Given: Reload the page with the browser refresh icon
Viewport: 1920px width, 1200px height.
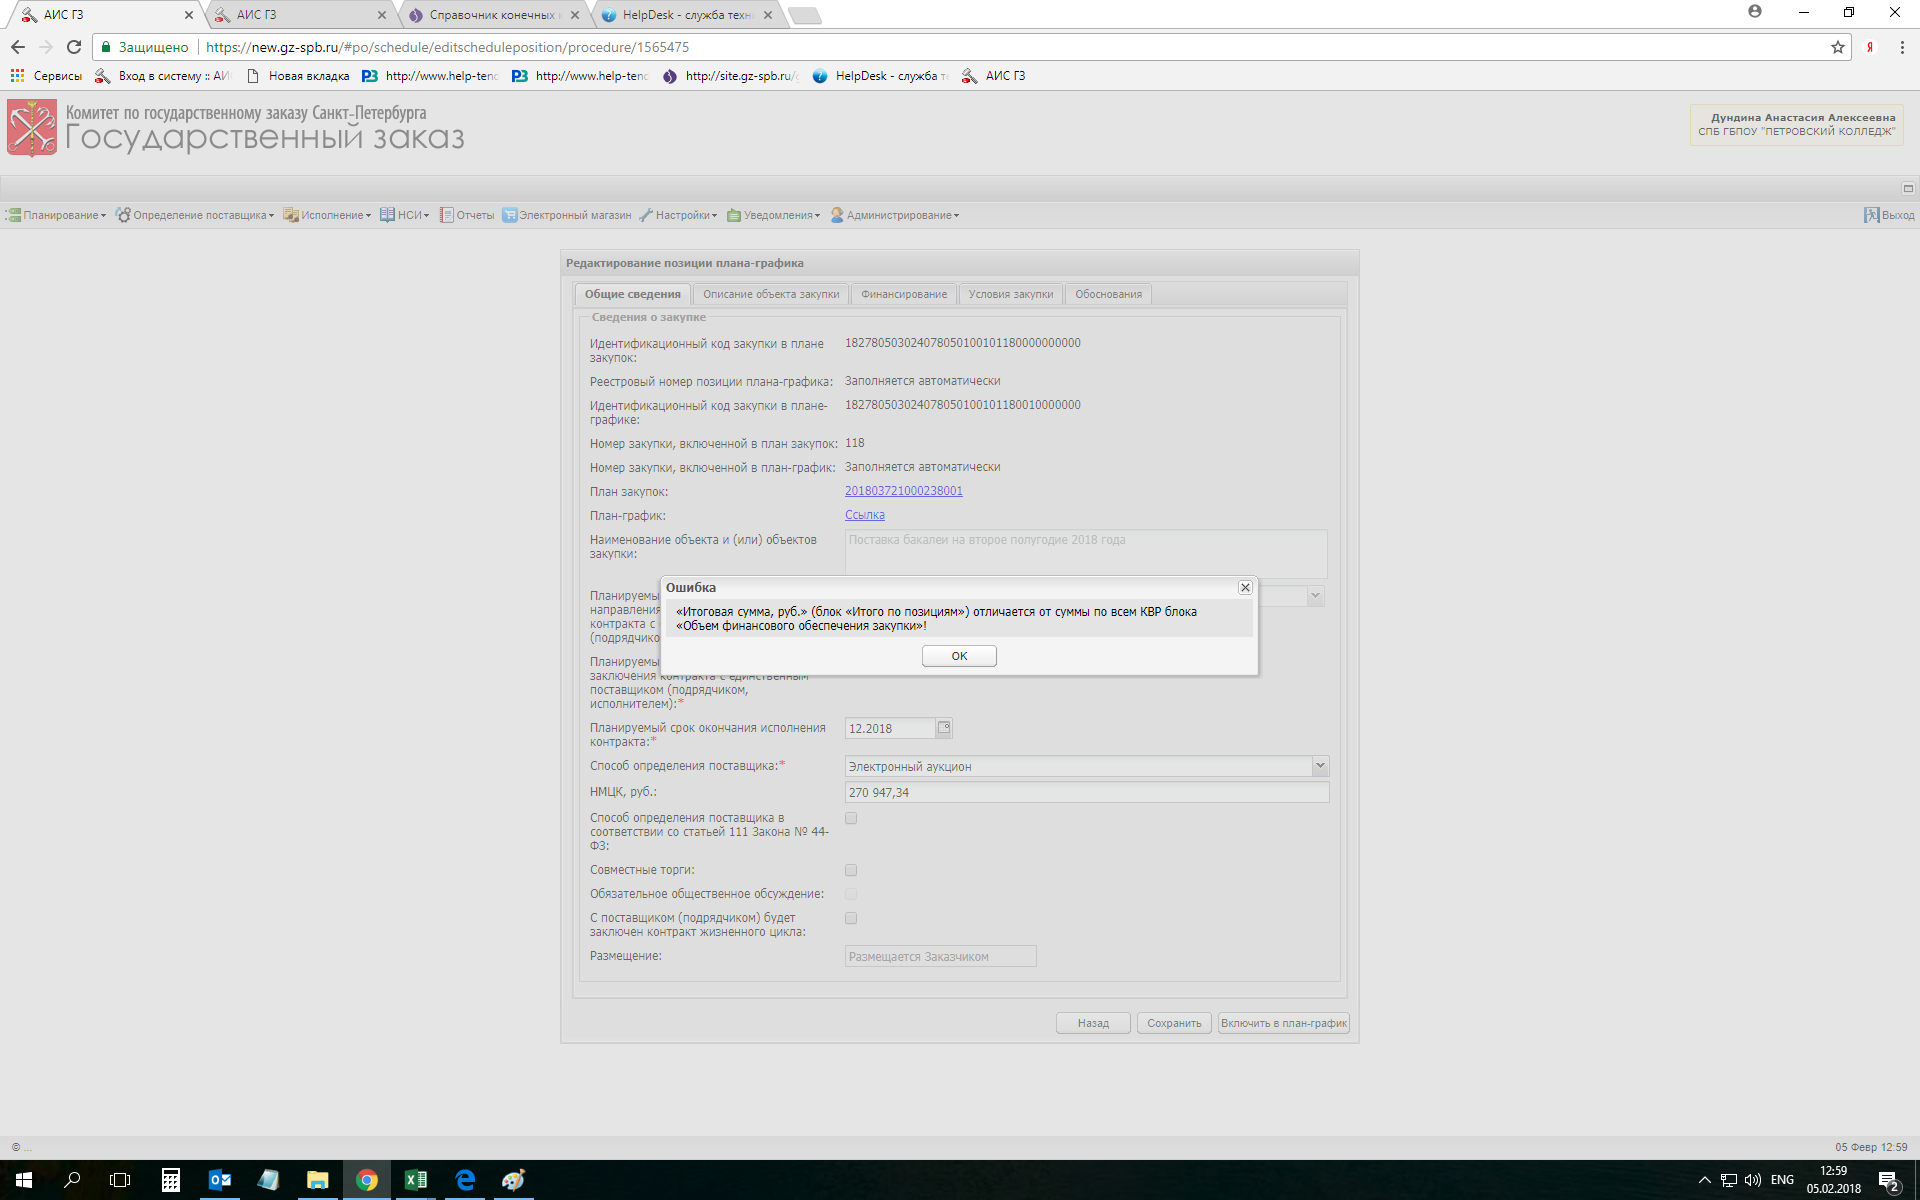Looking at the screenshot, I should tap(74, 47).
